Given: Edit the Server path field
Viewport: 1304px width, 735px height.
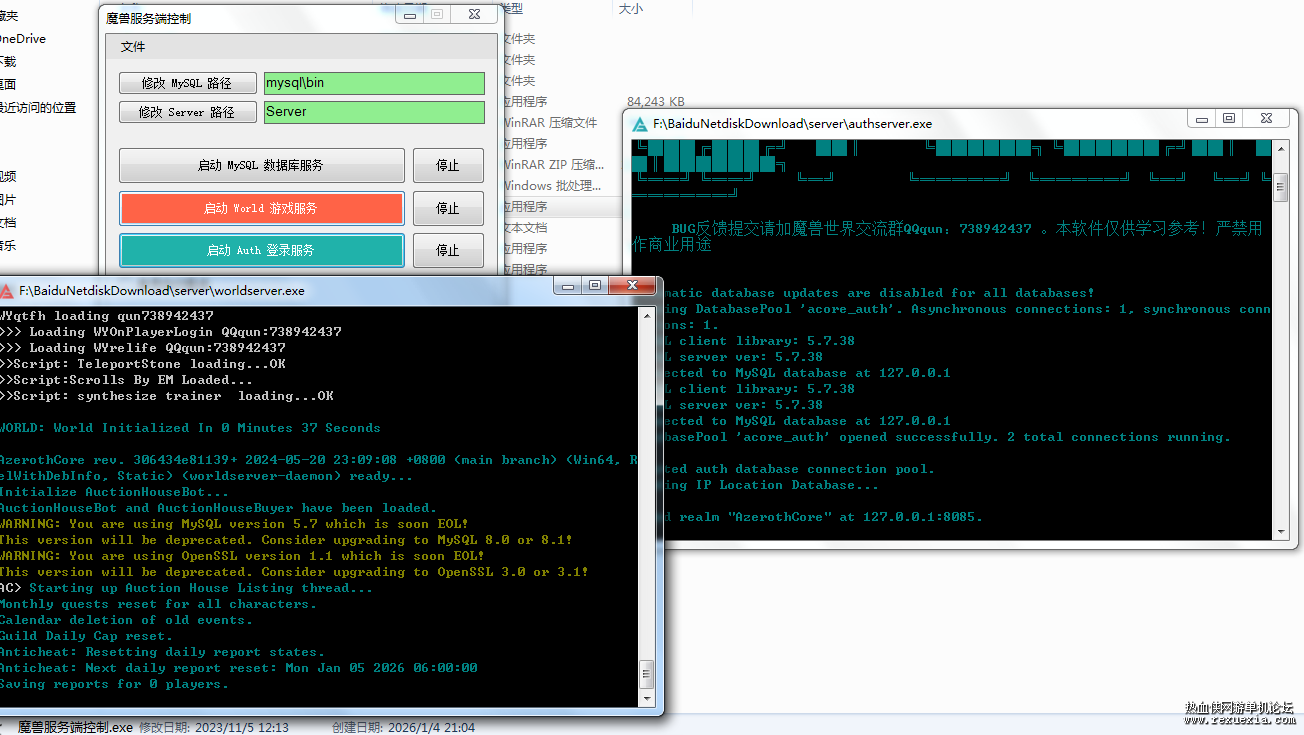Looking at the screenshot, I should pyautogui.click(x=374, y=112).
